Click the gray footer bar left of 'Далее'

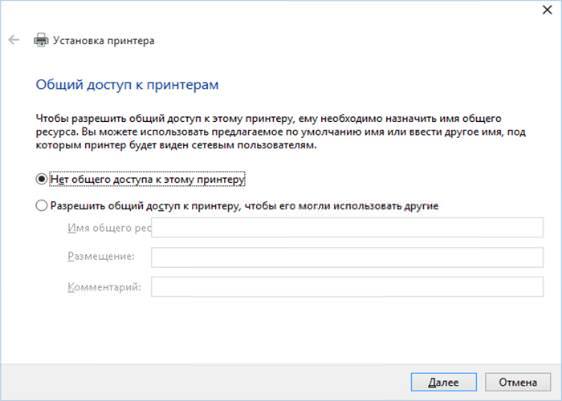[204, 382]
